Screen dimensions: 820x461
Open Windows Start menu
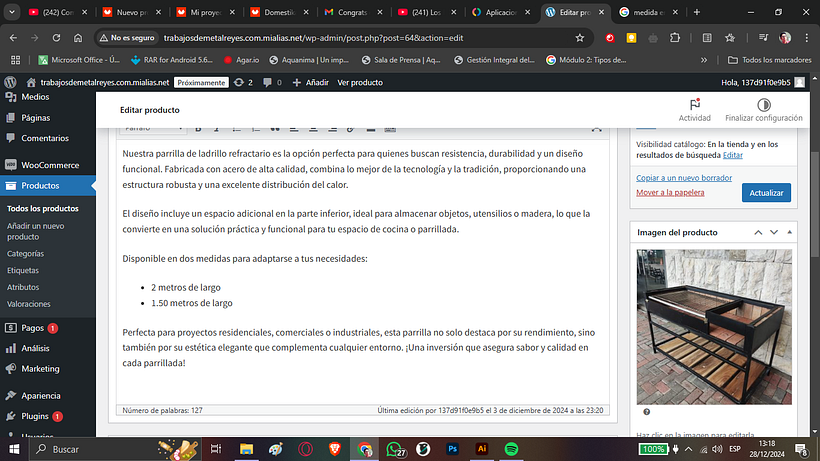14,449
